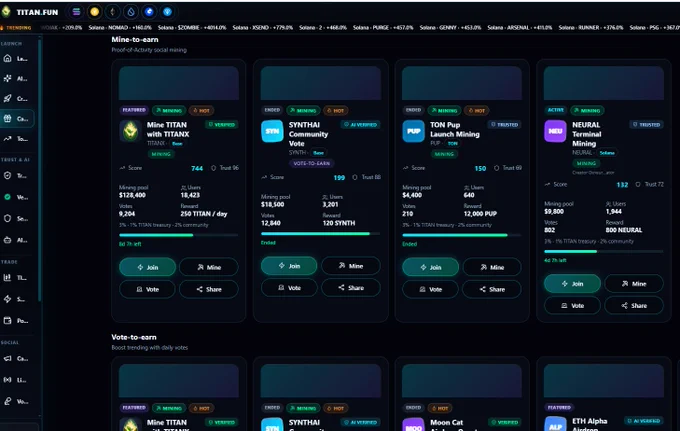Open the megaphone item under Social
Image resolution: width=680 pixels, height=431 pixels.
click(16, 359)
